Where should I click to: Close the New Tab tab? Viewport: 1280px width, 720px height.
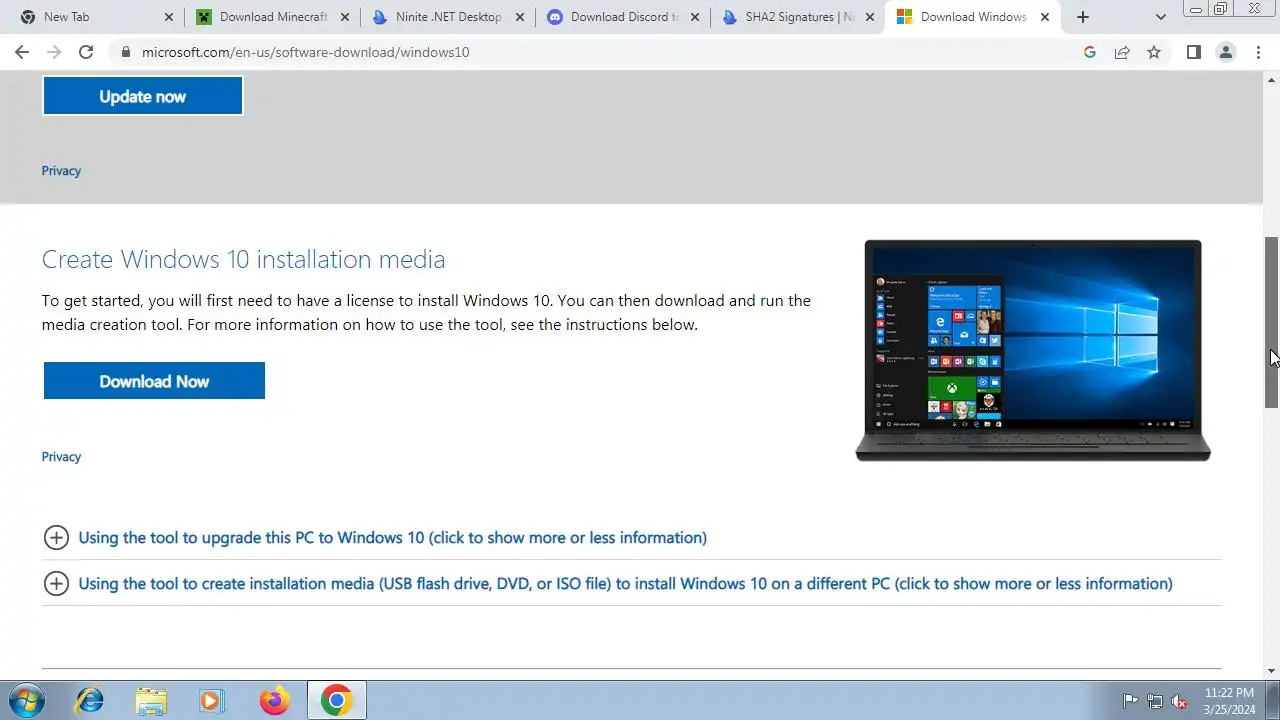coord(169,17)
